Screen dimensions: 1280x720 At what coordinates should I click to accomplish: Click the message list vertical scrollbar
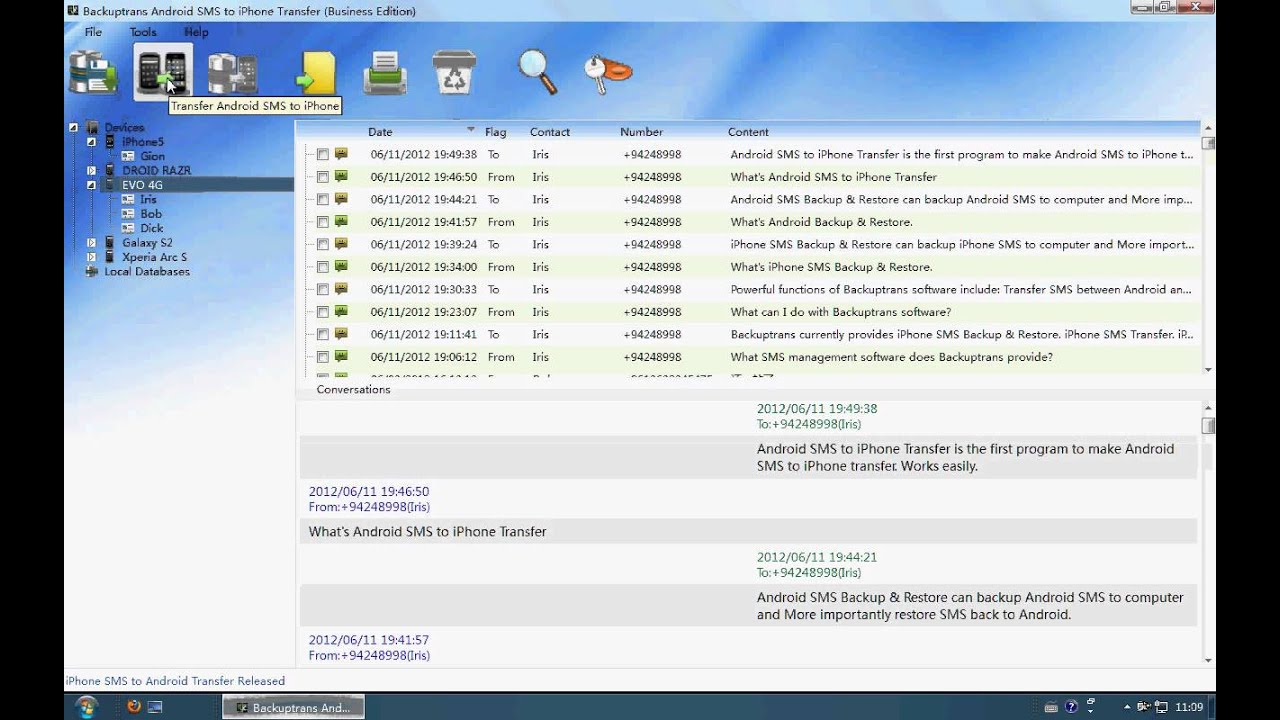click(1208, 249)
